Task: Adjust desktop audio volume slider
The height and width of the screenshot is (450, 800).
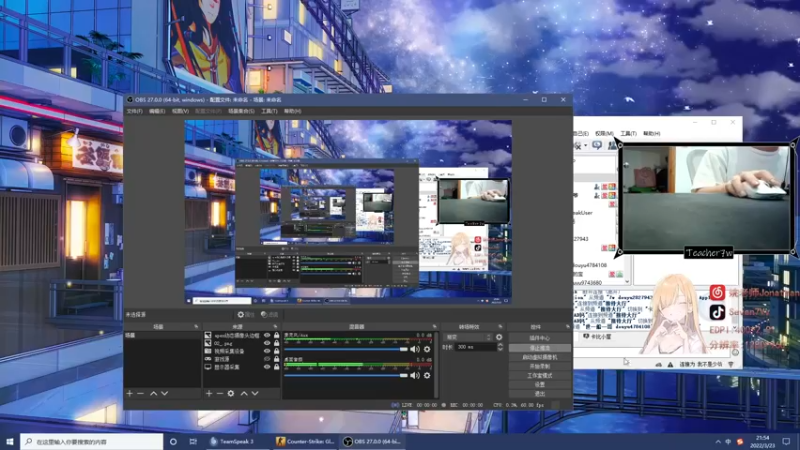Action: [x=346, y=376]
